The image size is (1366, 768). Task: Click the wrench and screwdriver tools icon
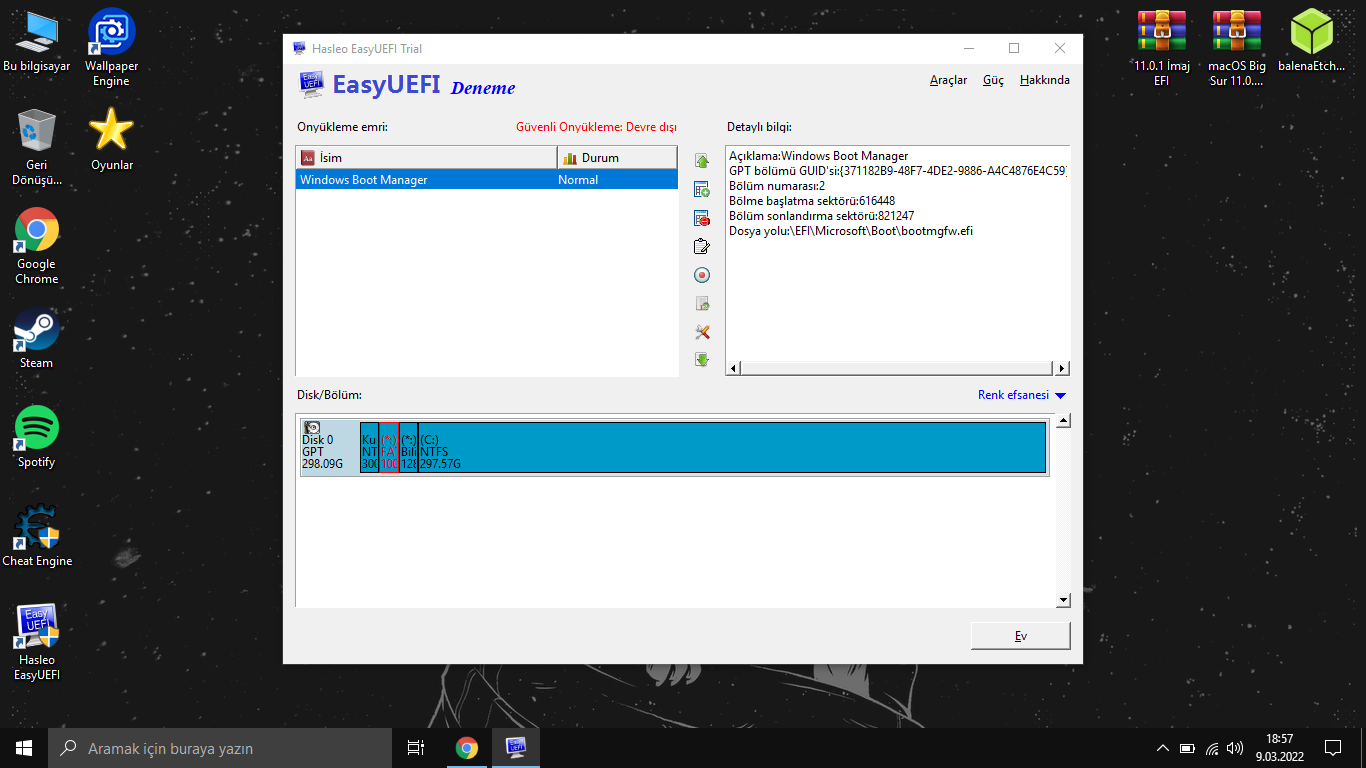[702, 332]
